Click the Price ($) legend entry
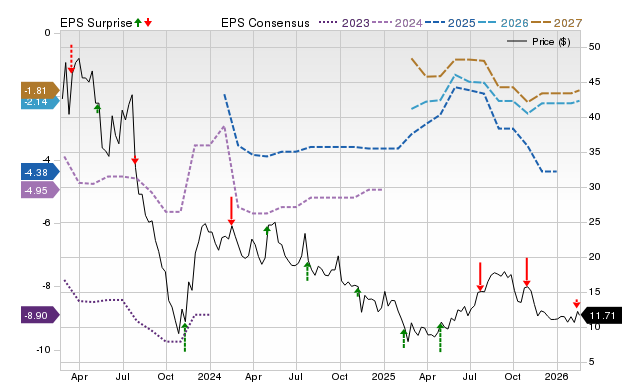Screen dimensions: 640x382 pyautogui.click(x=539, y=42)
